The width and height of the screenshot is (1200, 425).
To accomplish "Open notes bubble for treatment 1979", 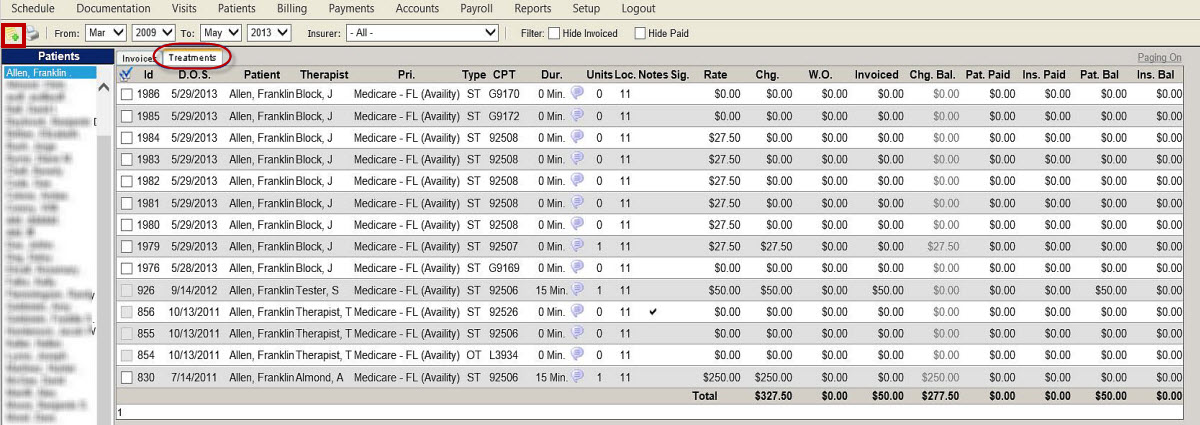I will tap(577, 246).
